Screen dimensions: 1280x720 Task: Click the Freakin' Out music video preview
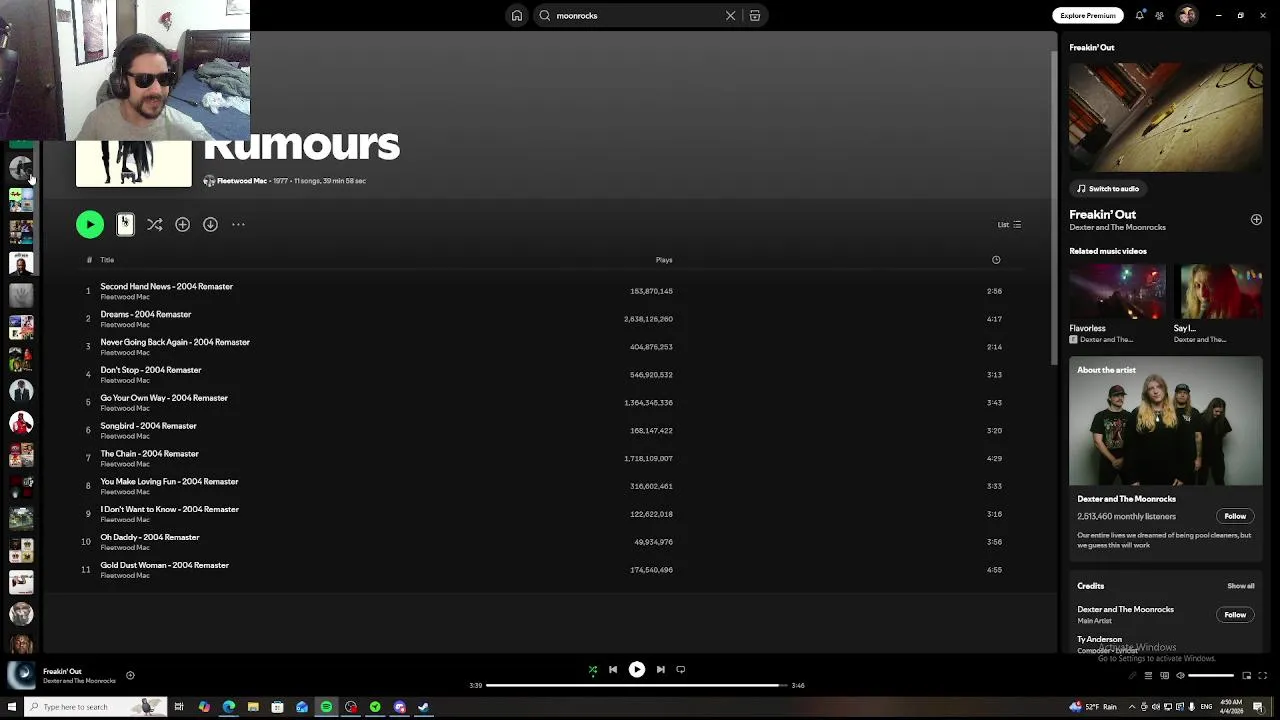(1166, 118)
